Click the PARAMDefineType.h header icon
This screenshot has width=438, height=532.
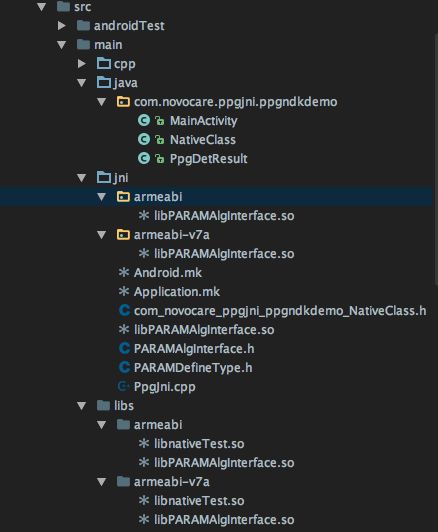click(x=124, y=367)
